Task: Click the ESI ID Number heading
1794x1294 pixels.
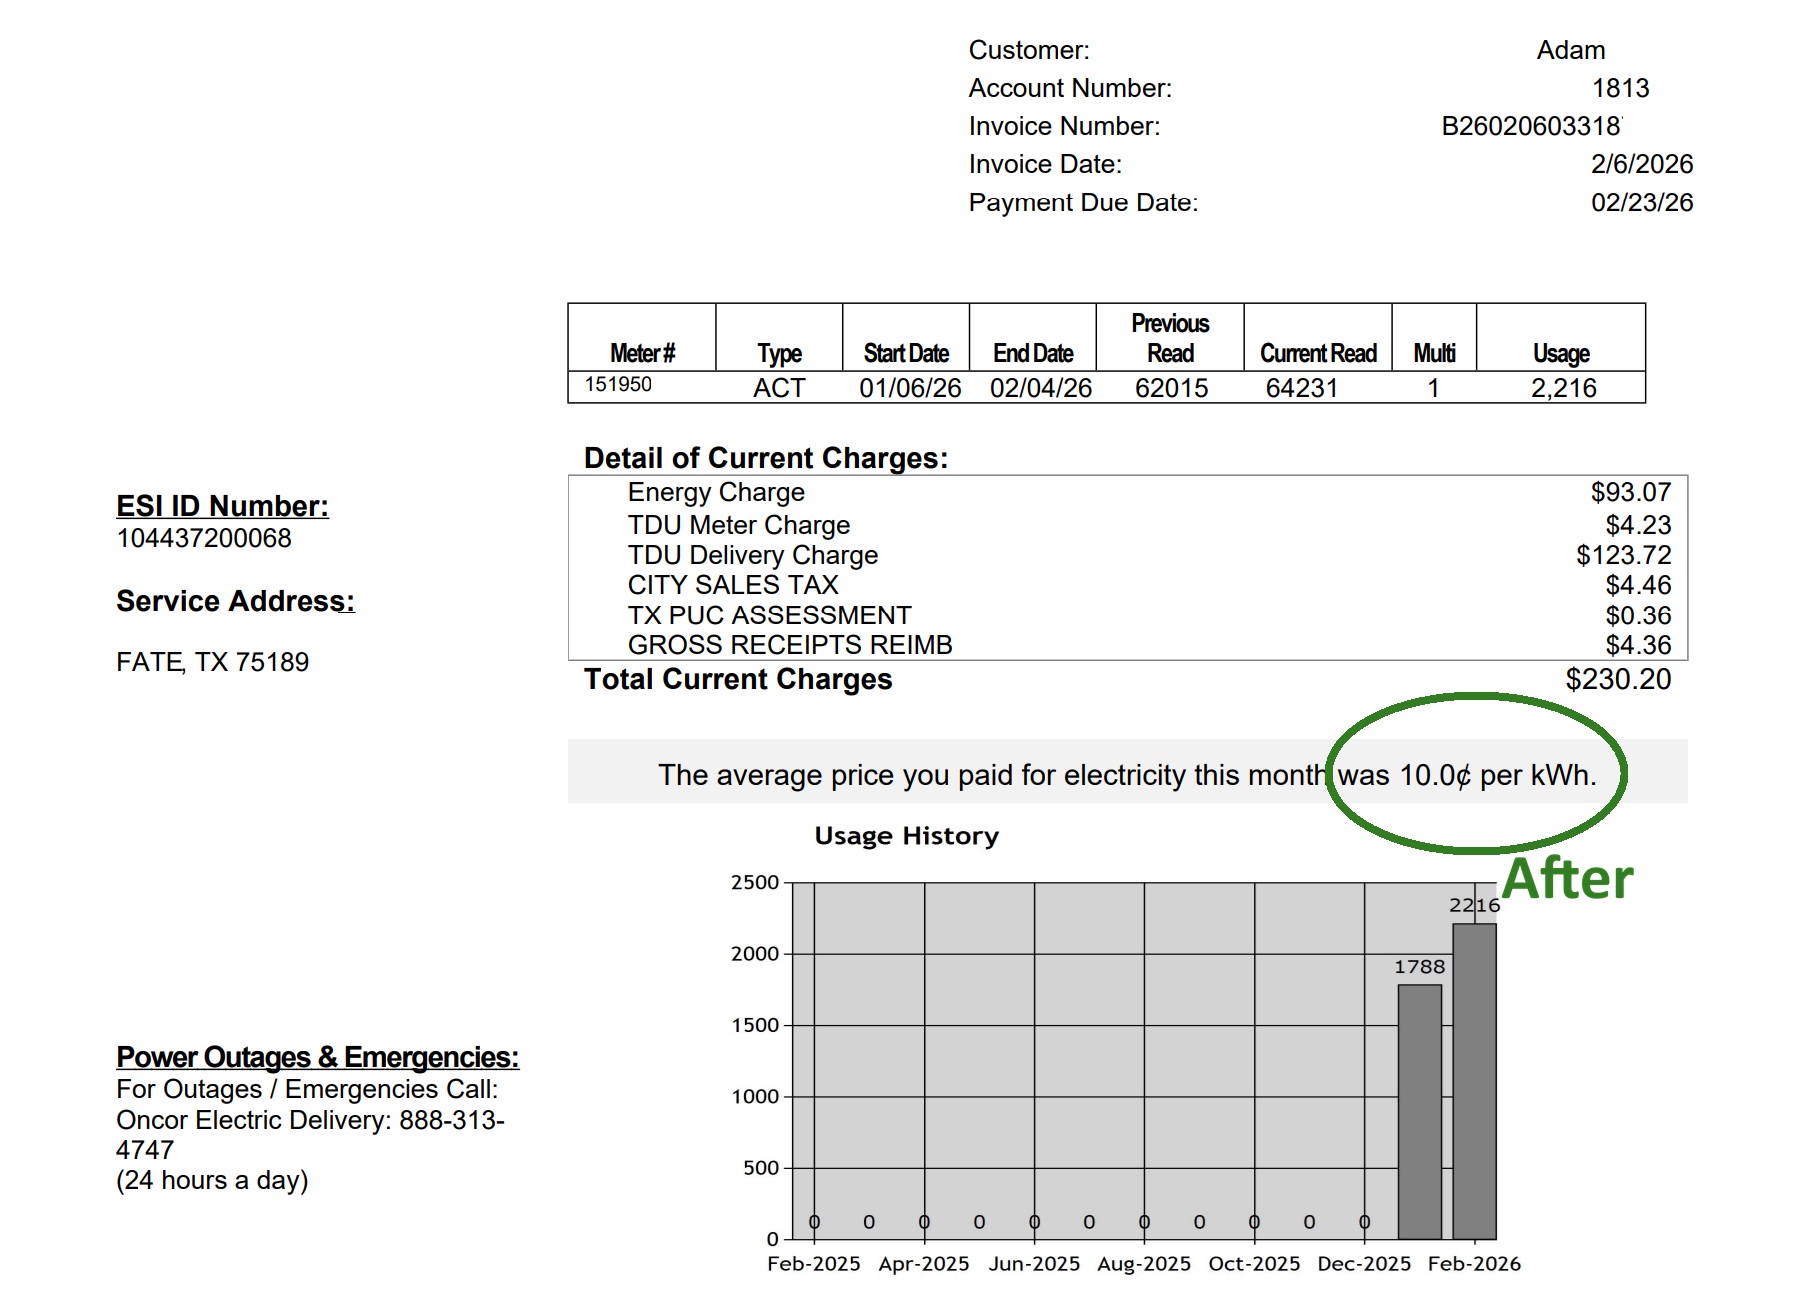Action: [222, 506]
